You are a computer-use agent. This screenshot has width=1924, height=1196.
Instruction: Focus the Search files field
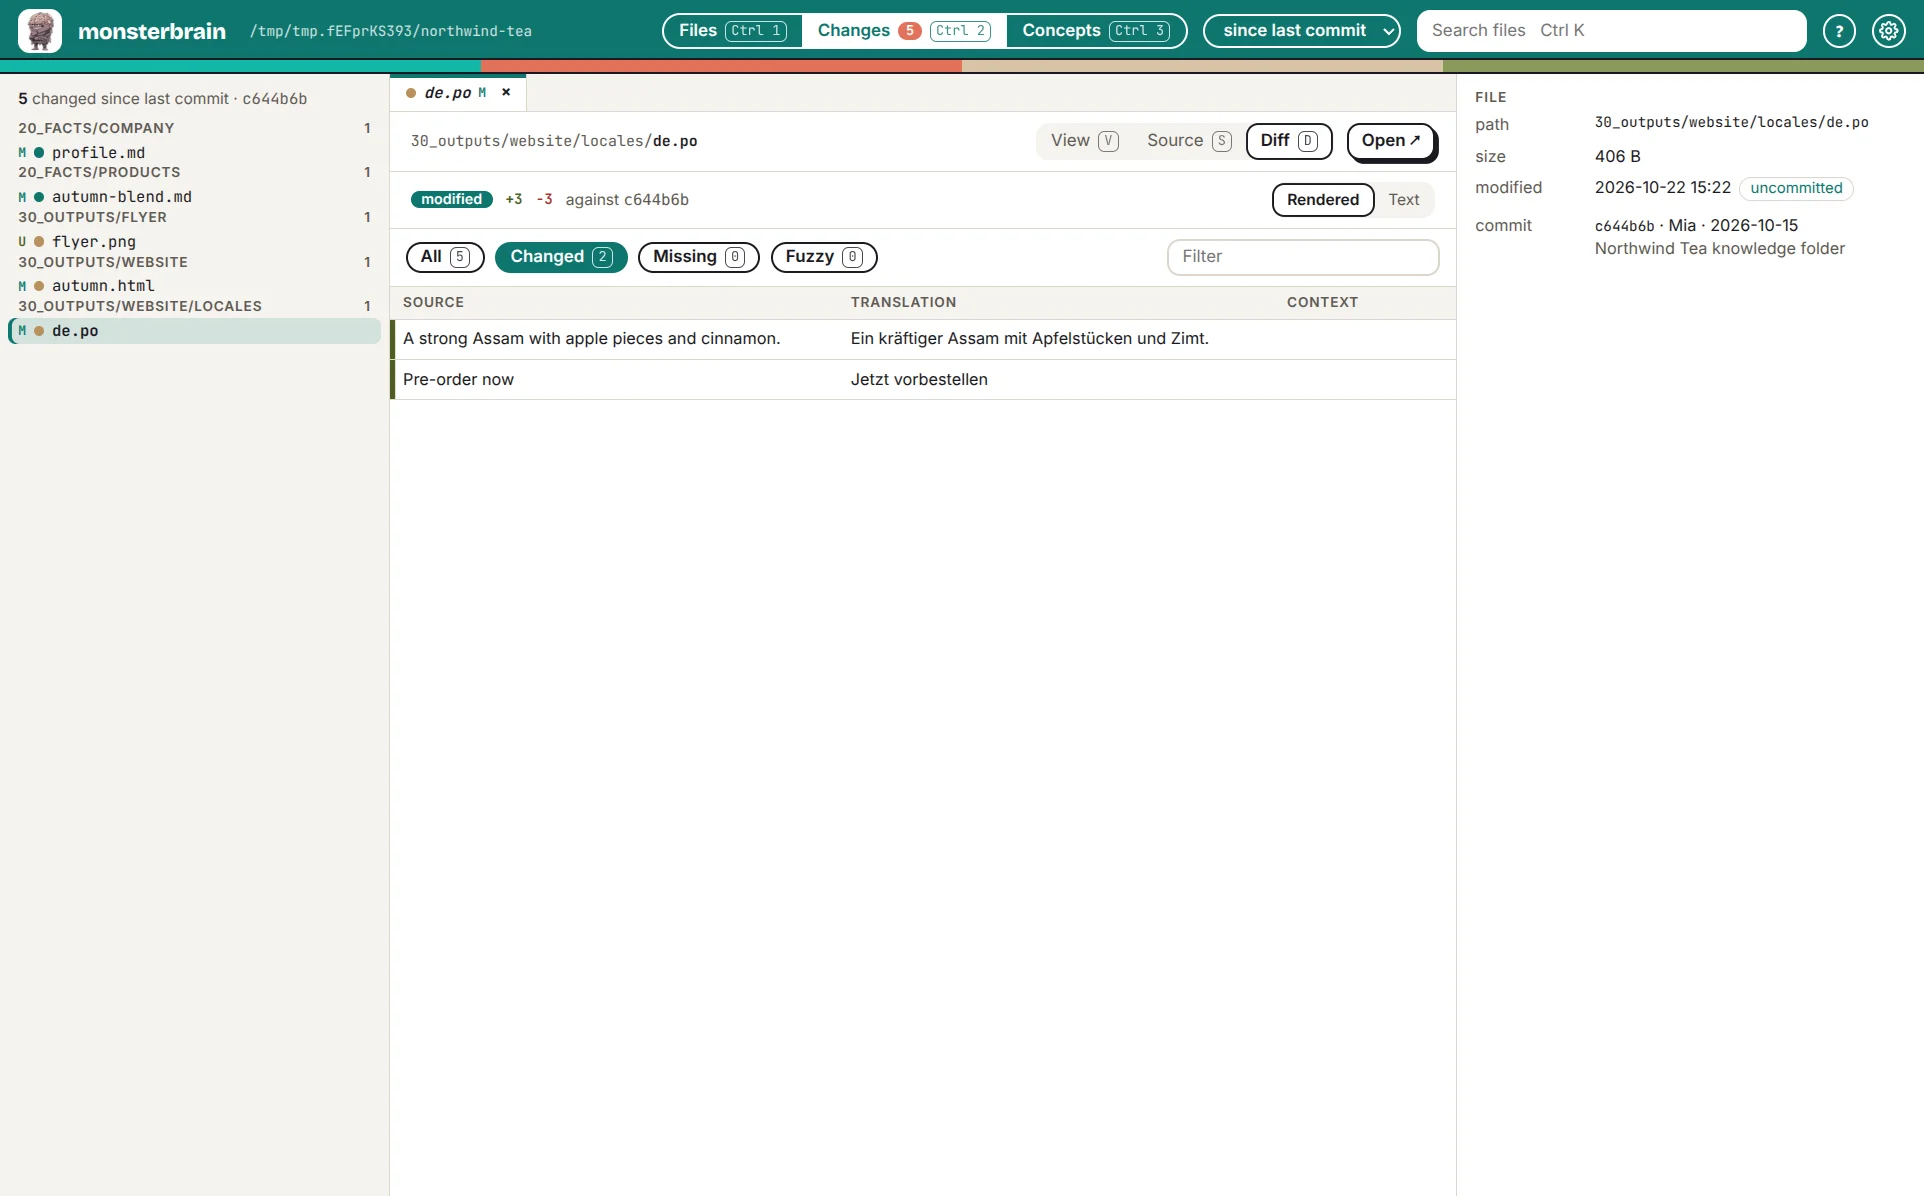[x=1611, y=31]
